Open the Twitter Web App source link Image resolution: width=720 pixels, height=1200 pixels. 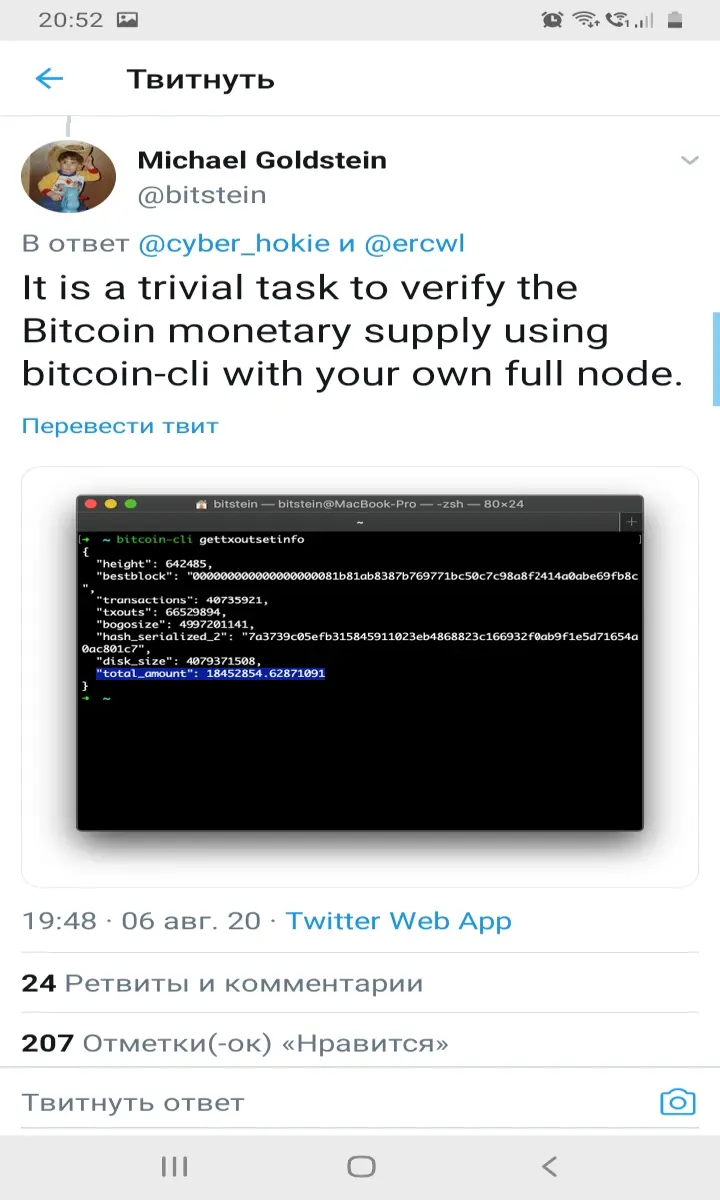[x=399, y=921]
